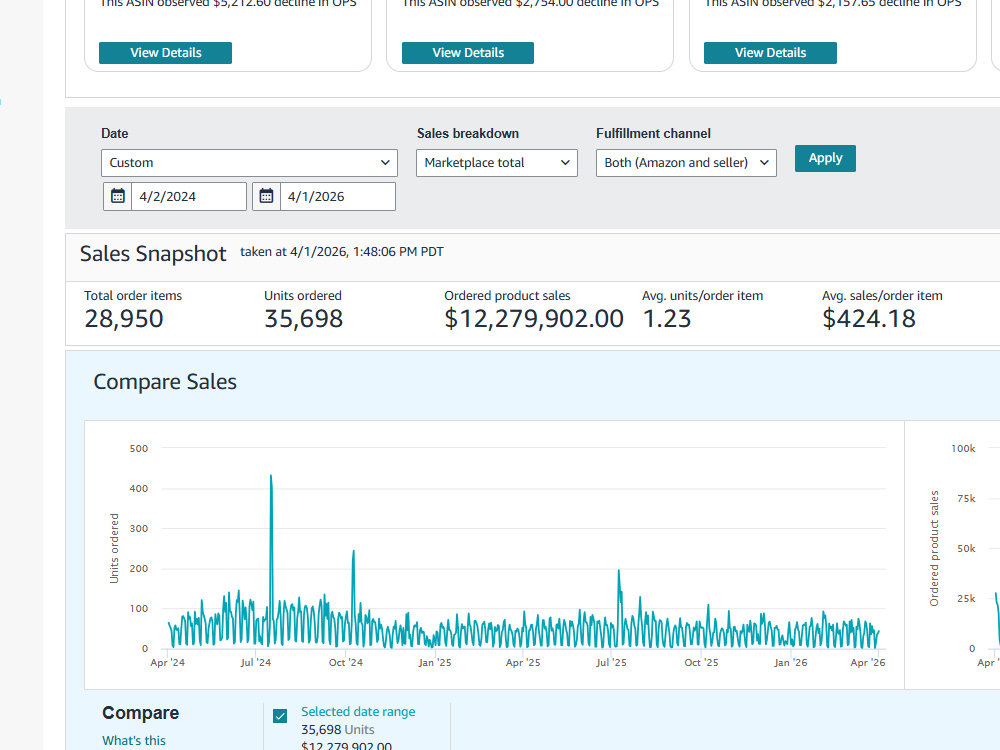Viewport: 1000px width, 750px height.
Task: Open the Date range Custom dropdown
Action: coord(249,163)
